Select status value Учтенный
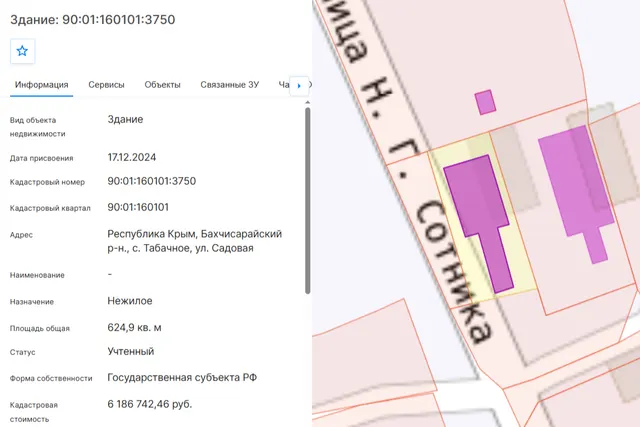Viewport: 640px width, 427px height. click(x=131, y=351)
